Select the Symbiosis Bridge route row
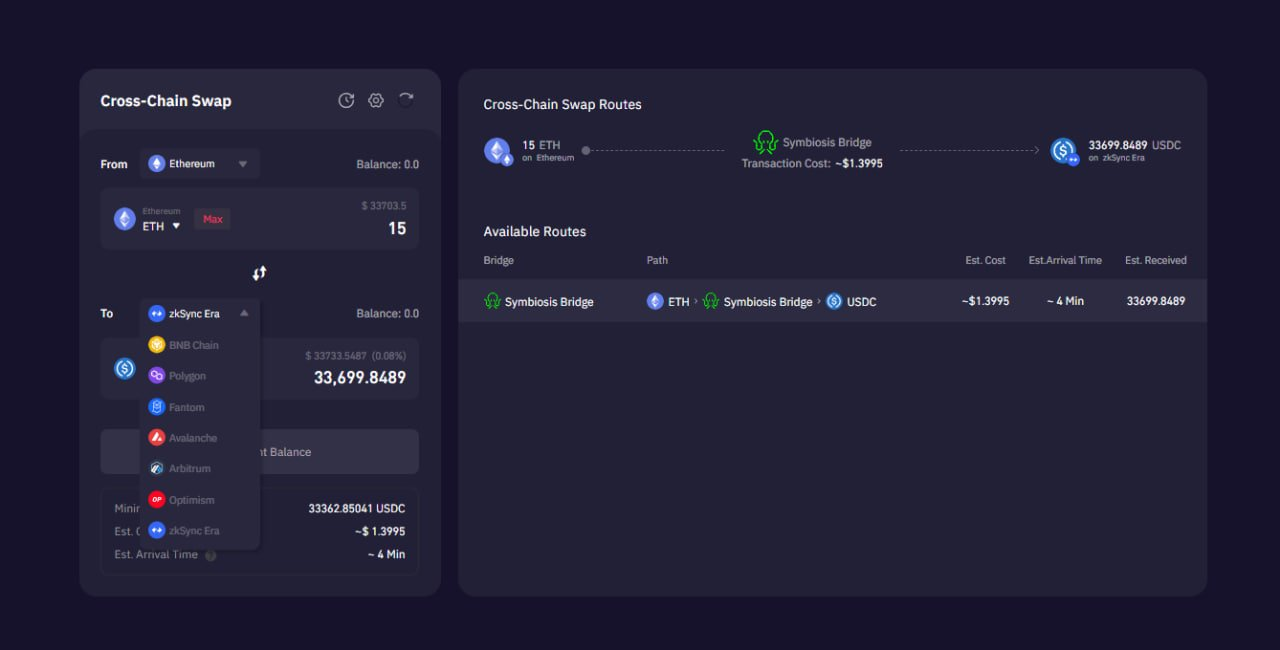Screen dimensions: 1280x650 (832, 301)
